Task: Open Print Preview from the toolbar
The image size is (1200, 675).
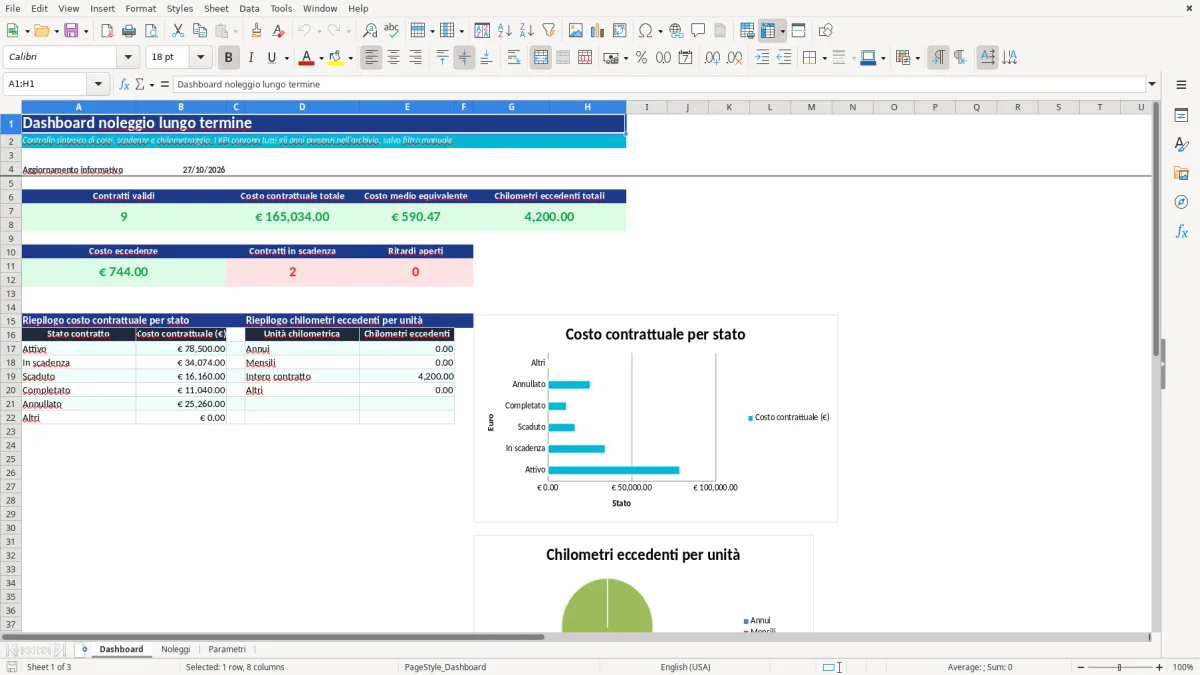Action: coord(151,31)
